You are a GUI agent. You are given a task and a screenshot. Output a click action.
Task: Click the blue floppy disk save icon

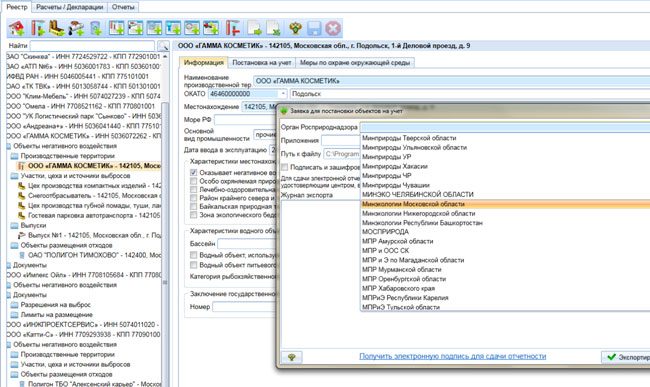click(314, 28)
